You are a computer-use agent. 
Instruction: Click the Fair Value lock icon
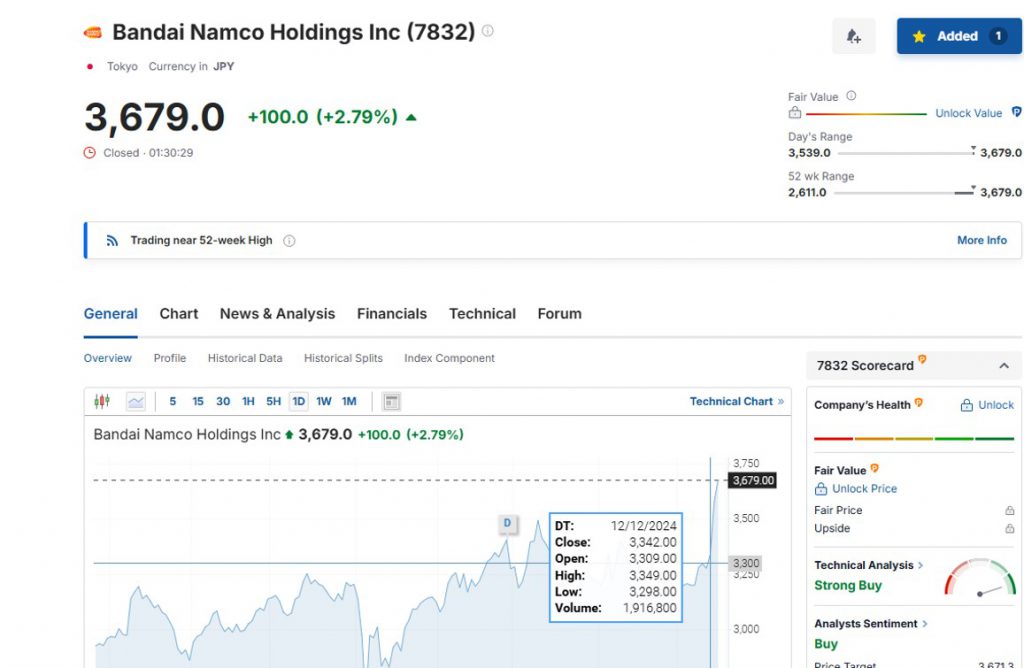click(x=795, y=113)
